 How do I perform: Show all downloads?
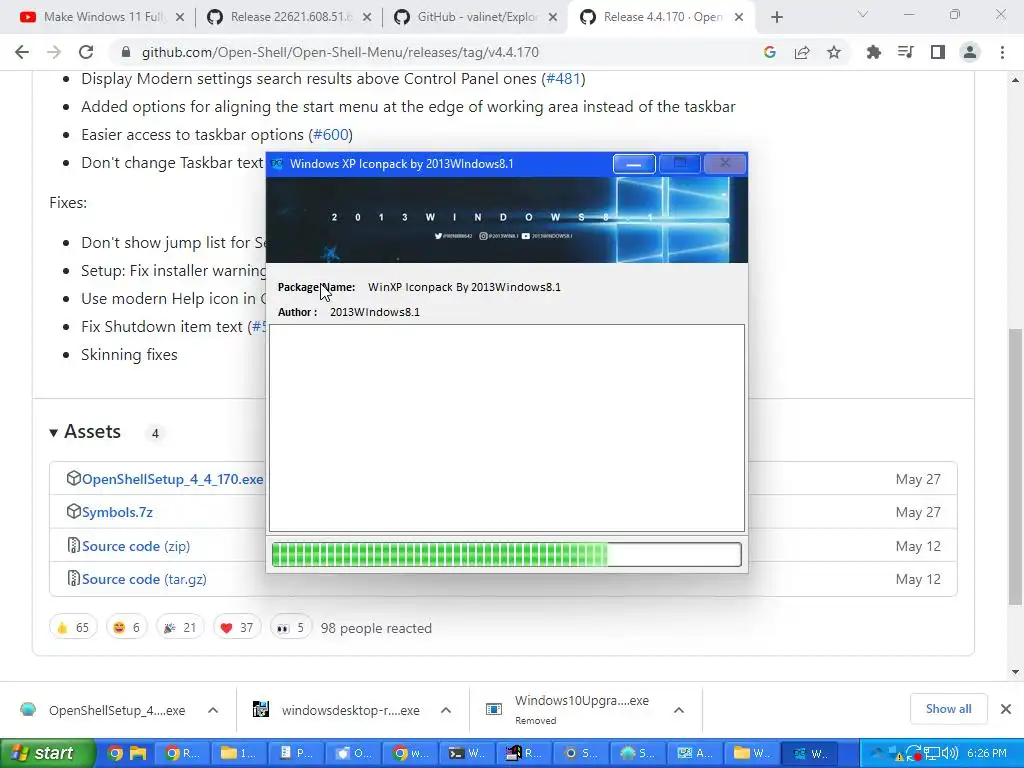948,709
